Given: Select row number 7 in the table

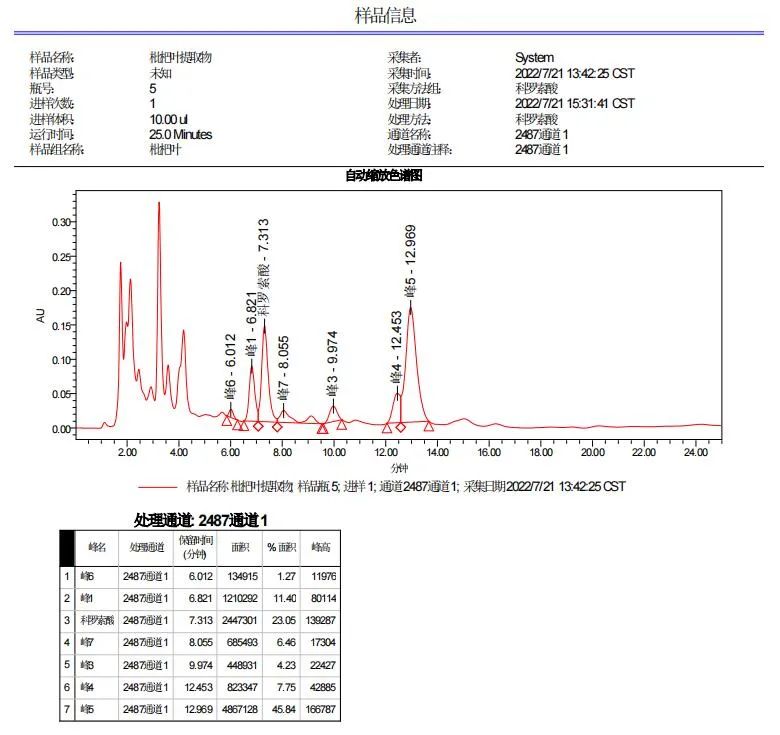Looking at the screenshot, I should tap(67, 710).
